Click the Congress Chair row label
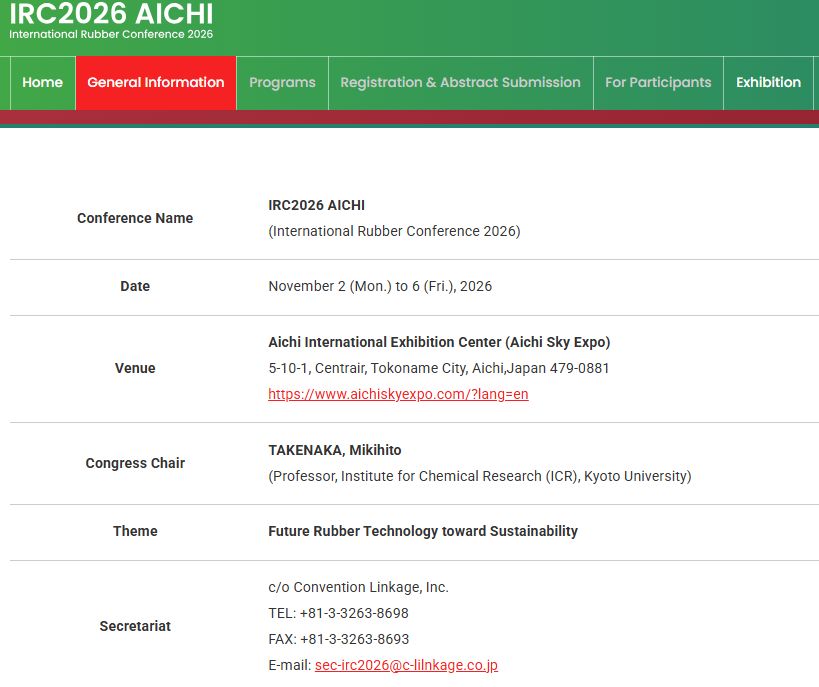This screenshot has width=819, height=687. click(135, 463)
